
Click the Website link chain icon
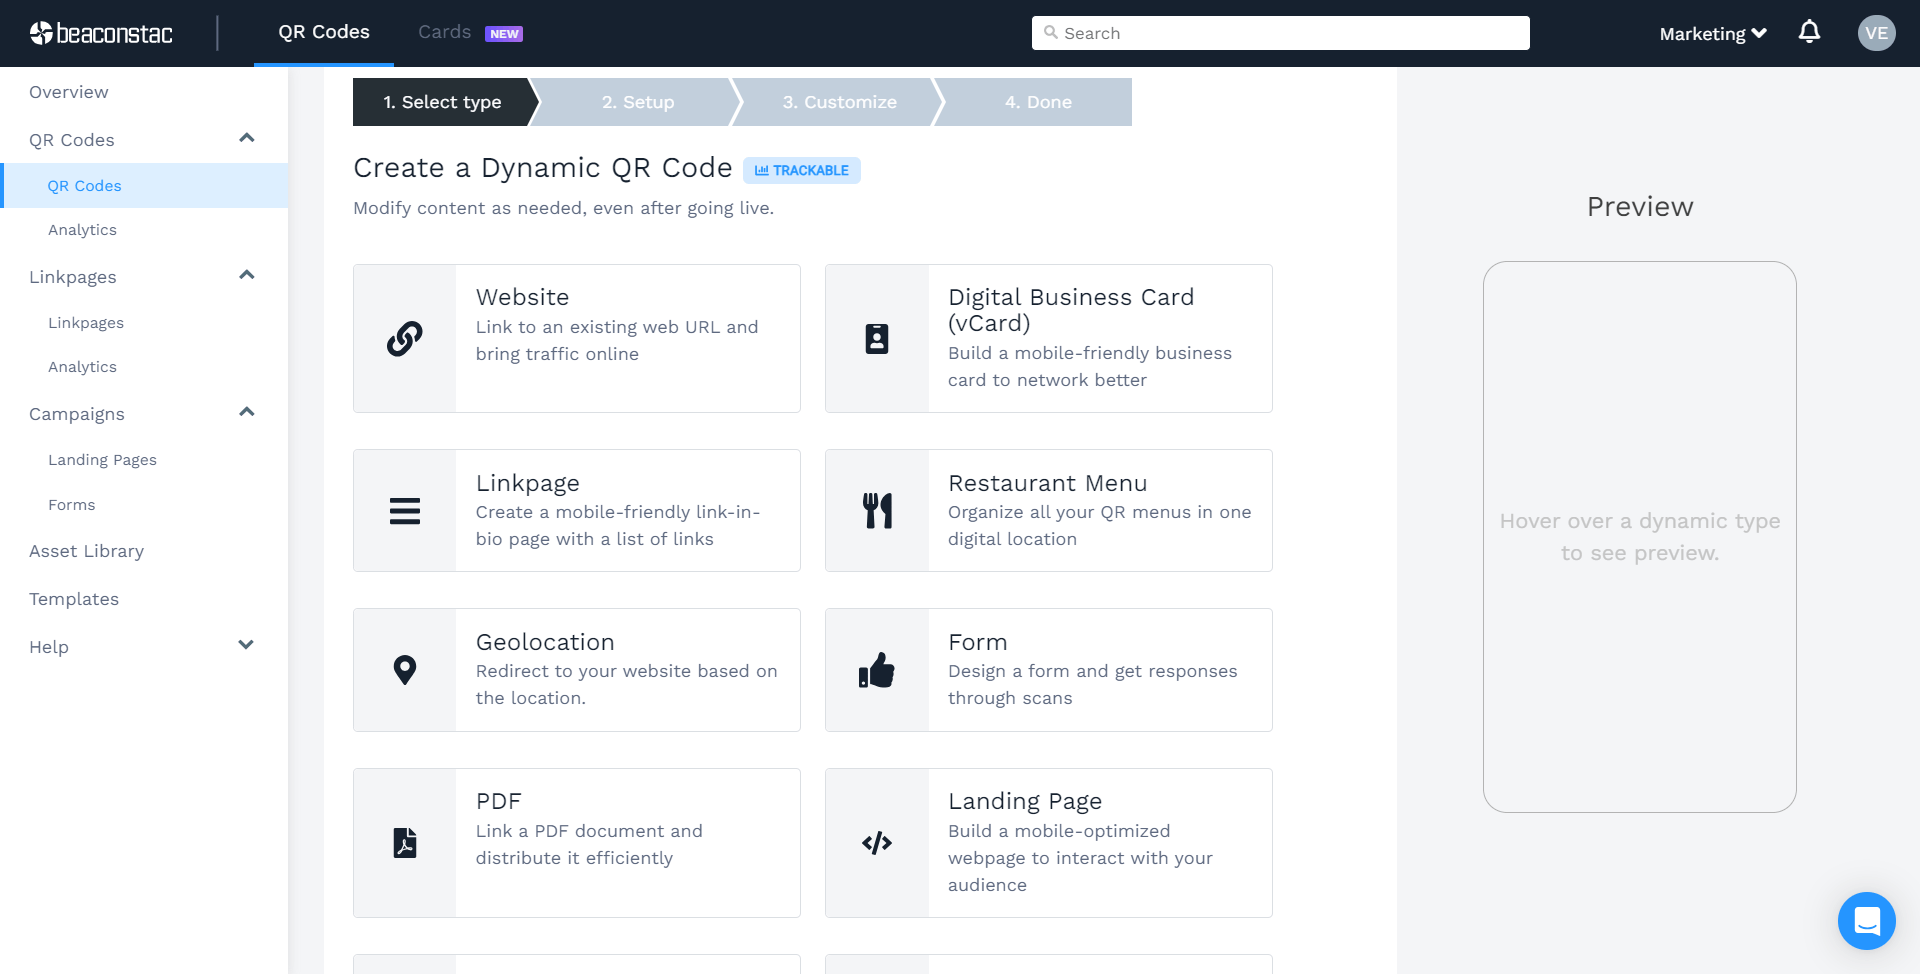[x=405, y=339]
